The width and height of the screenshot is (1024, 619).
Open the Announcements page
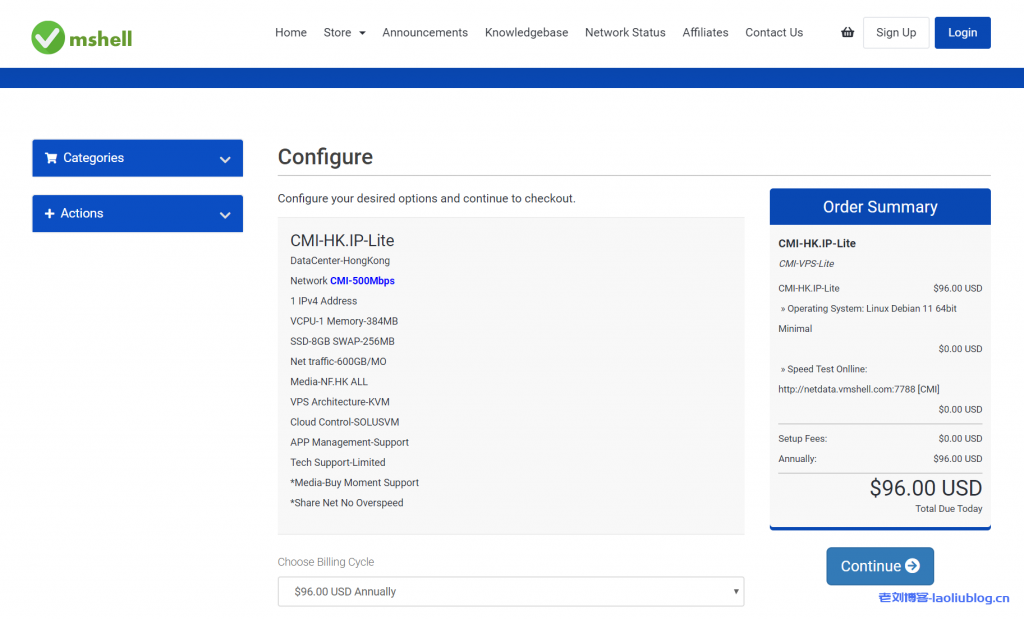click(x=424, y=33)
